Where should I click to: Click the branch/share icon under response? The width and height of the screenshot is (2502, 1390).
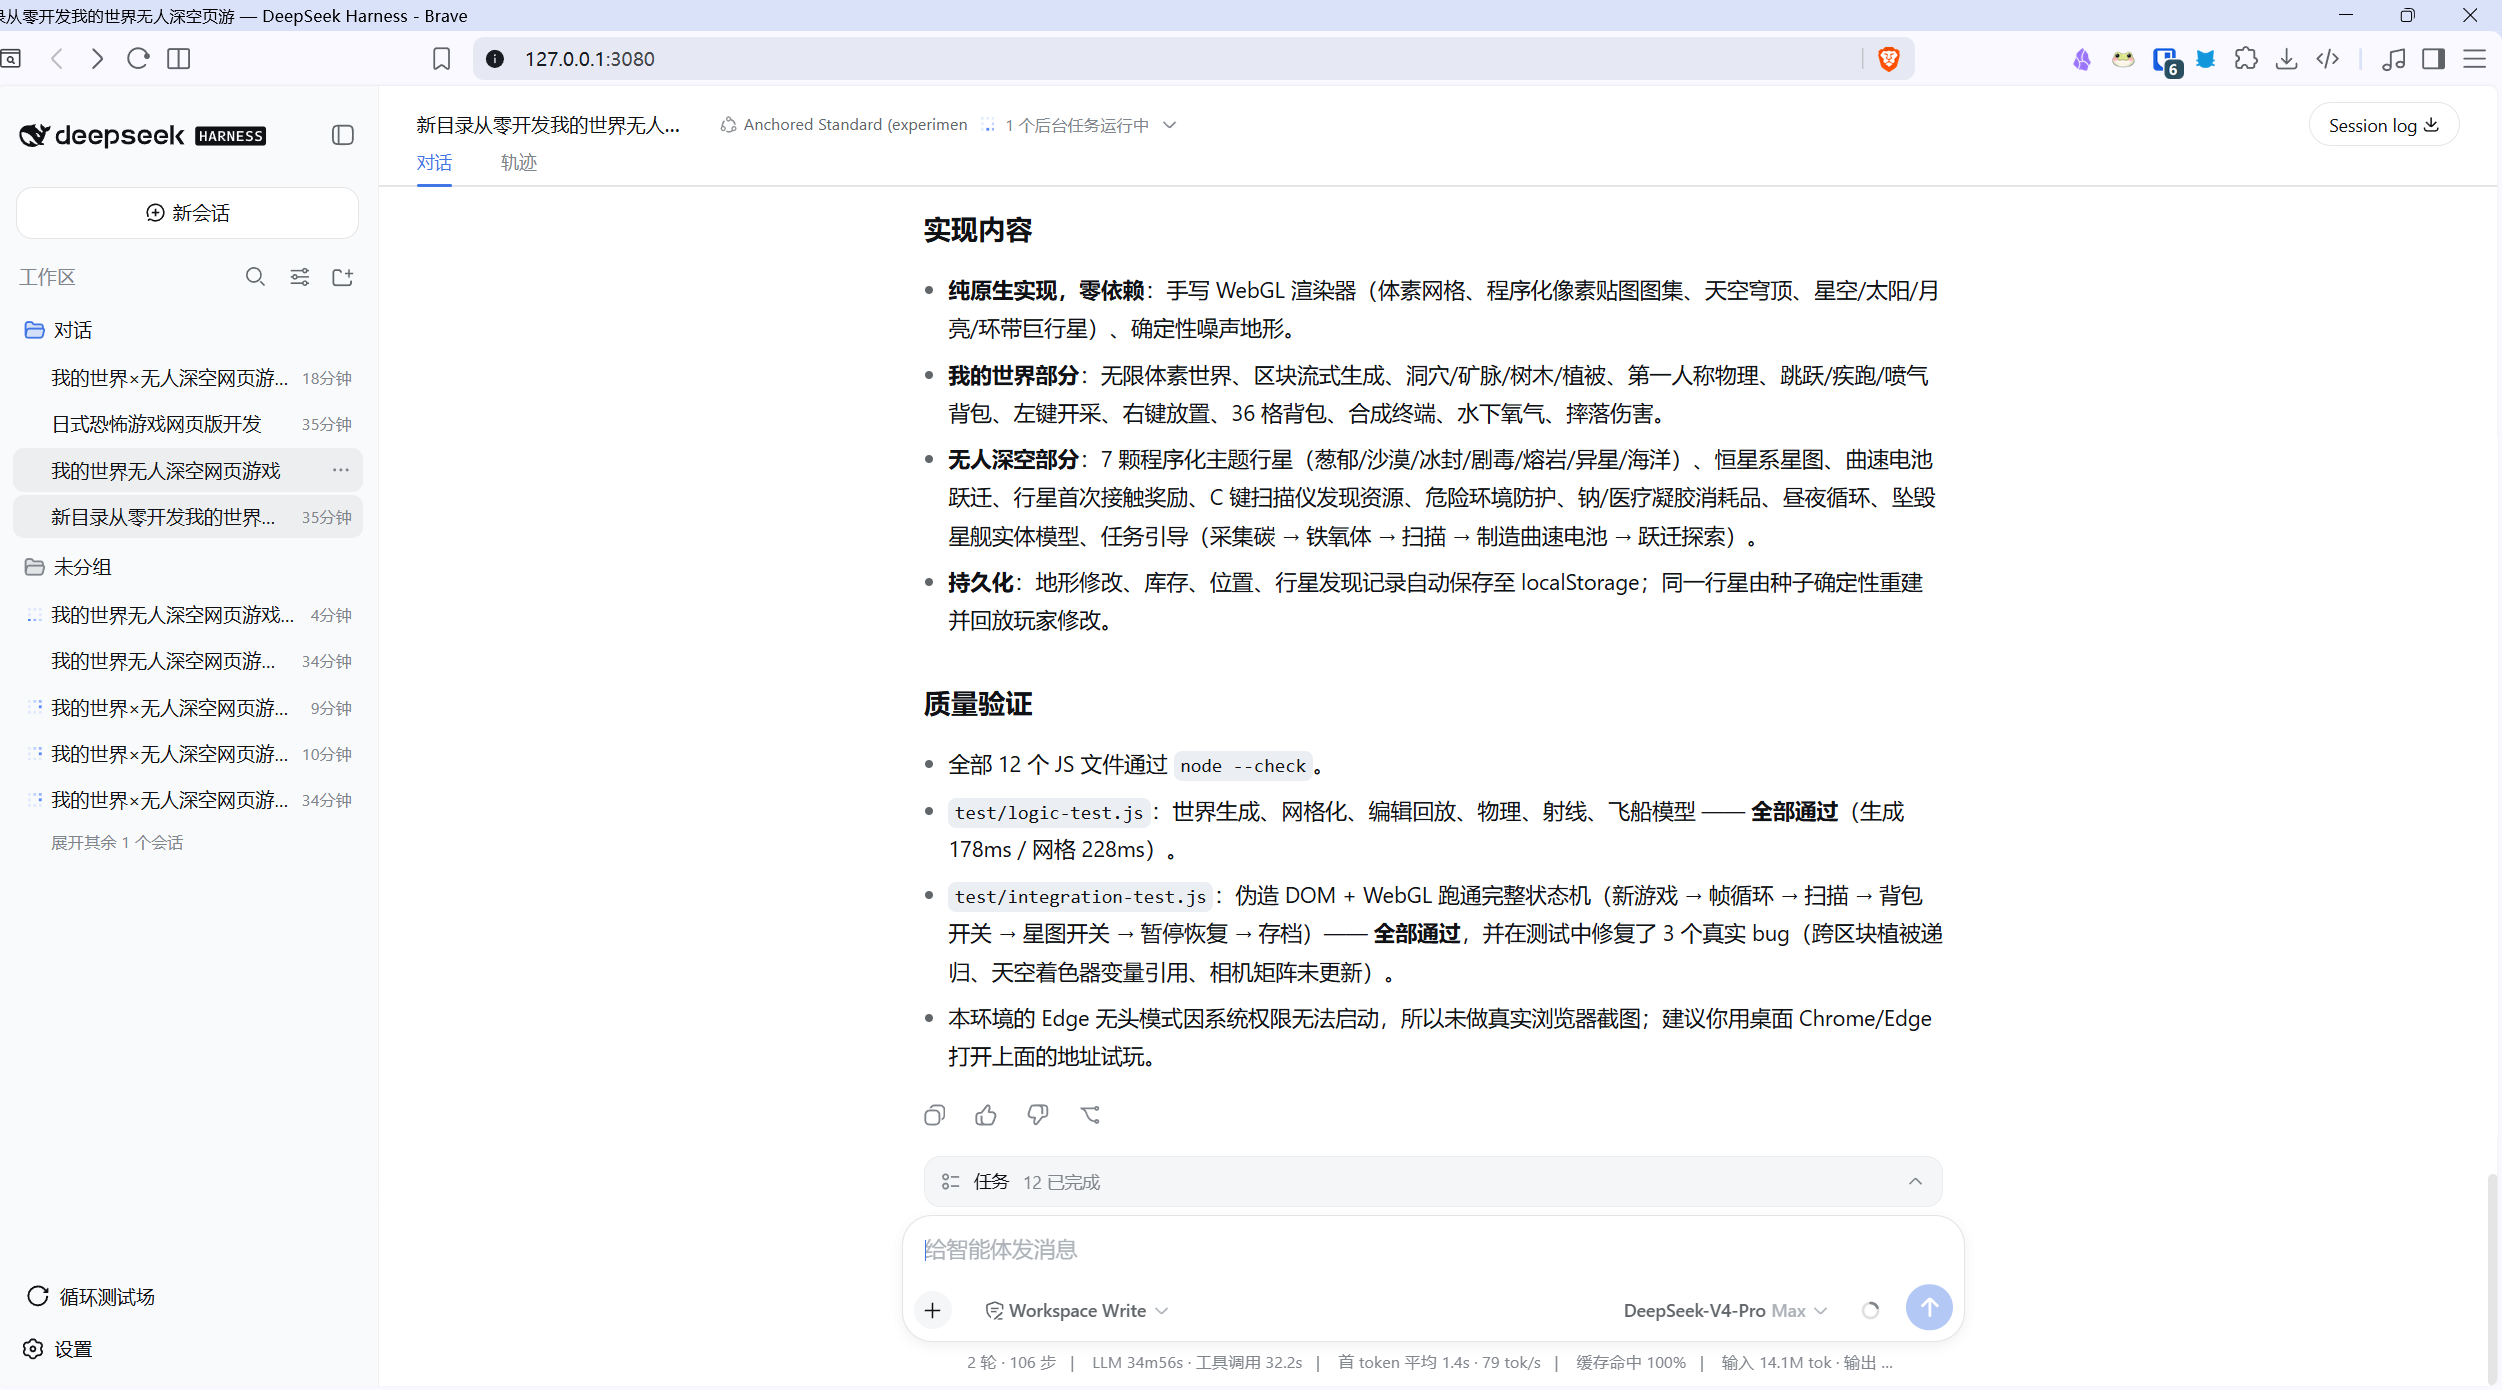pos(1090,1115)
